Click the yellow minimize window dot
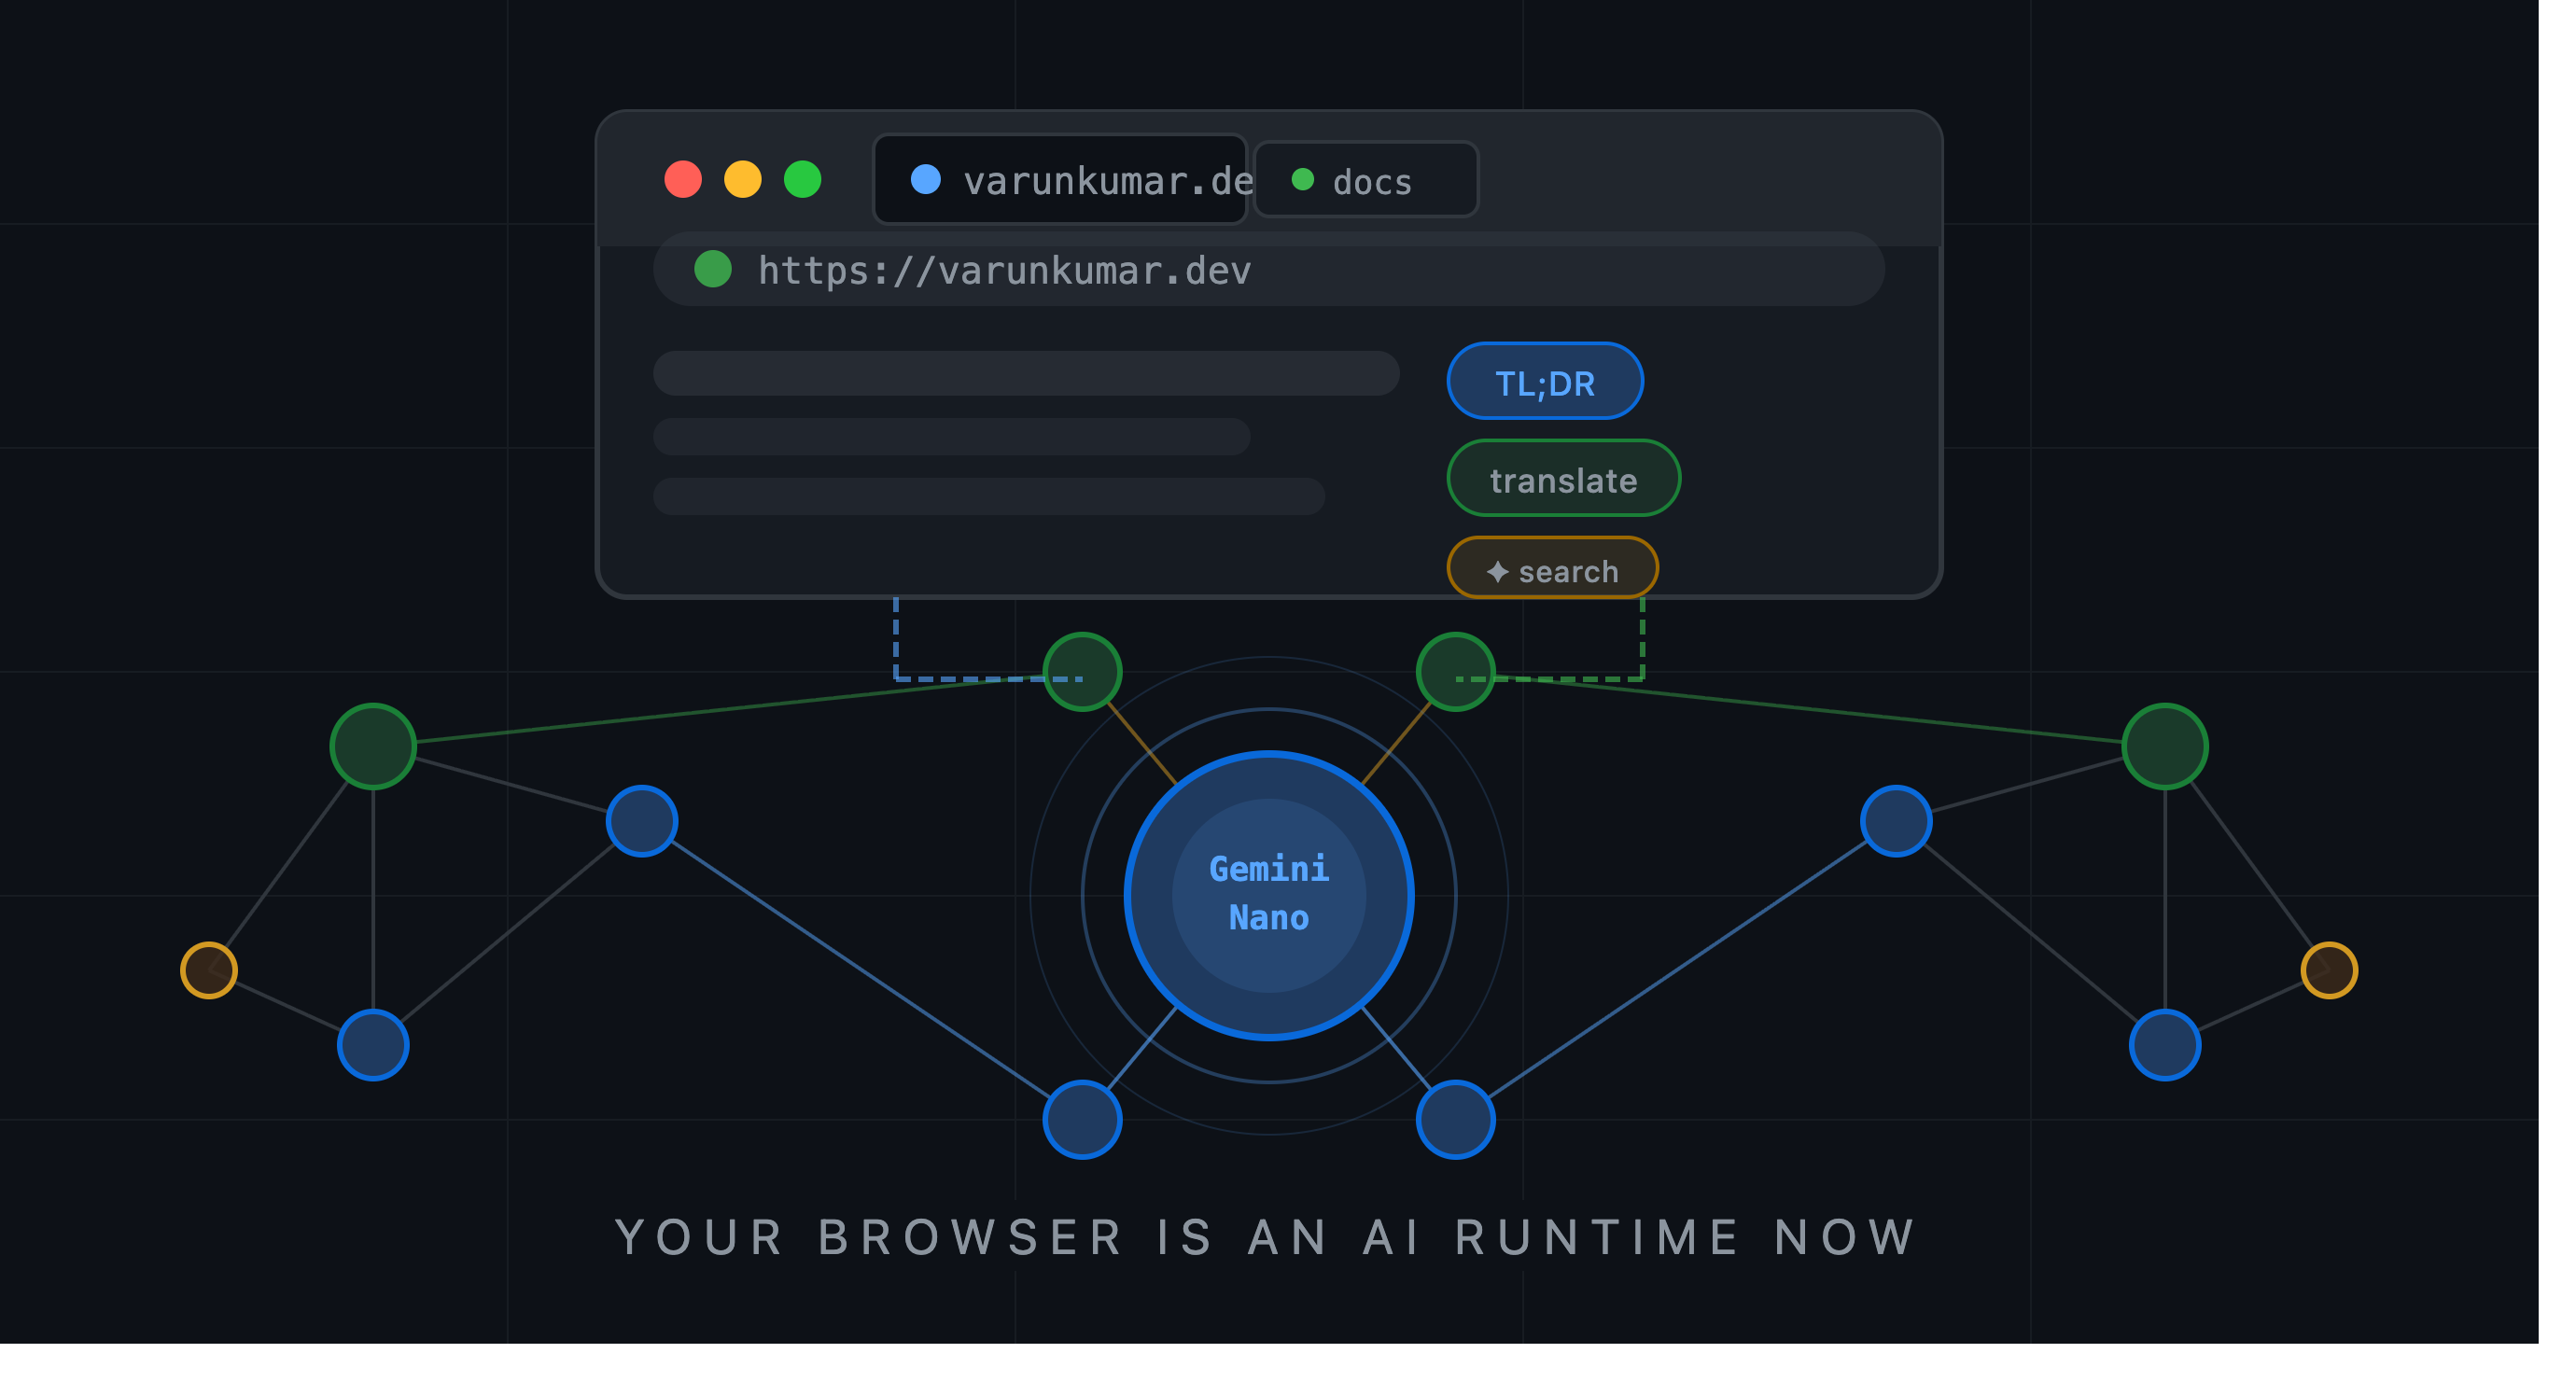Screen dimensions: 2576x1381 point(743,180)
